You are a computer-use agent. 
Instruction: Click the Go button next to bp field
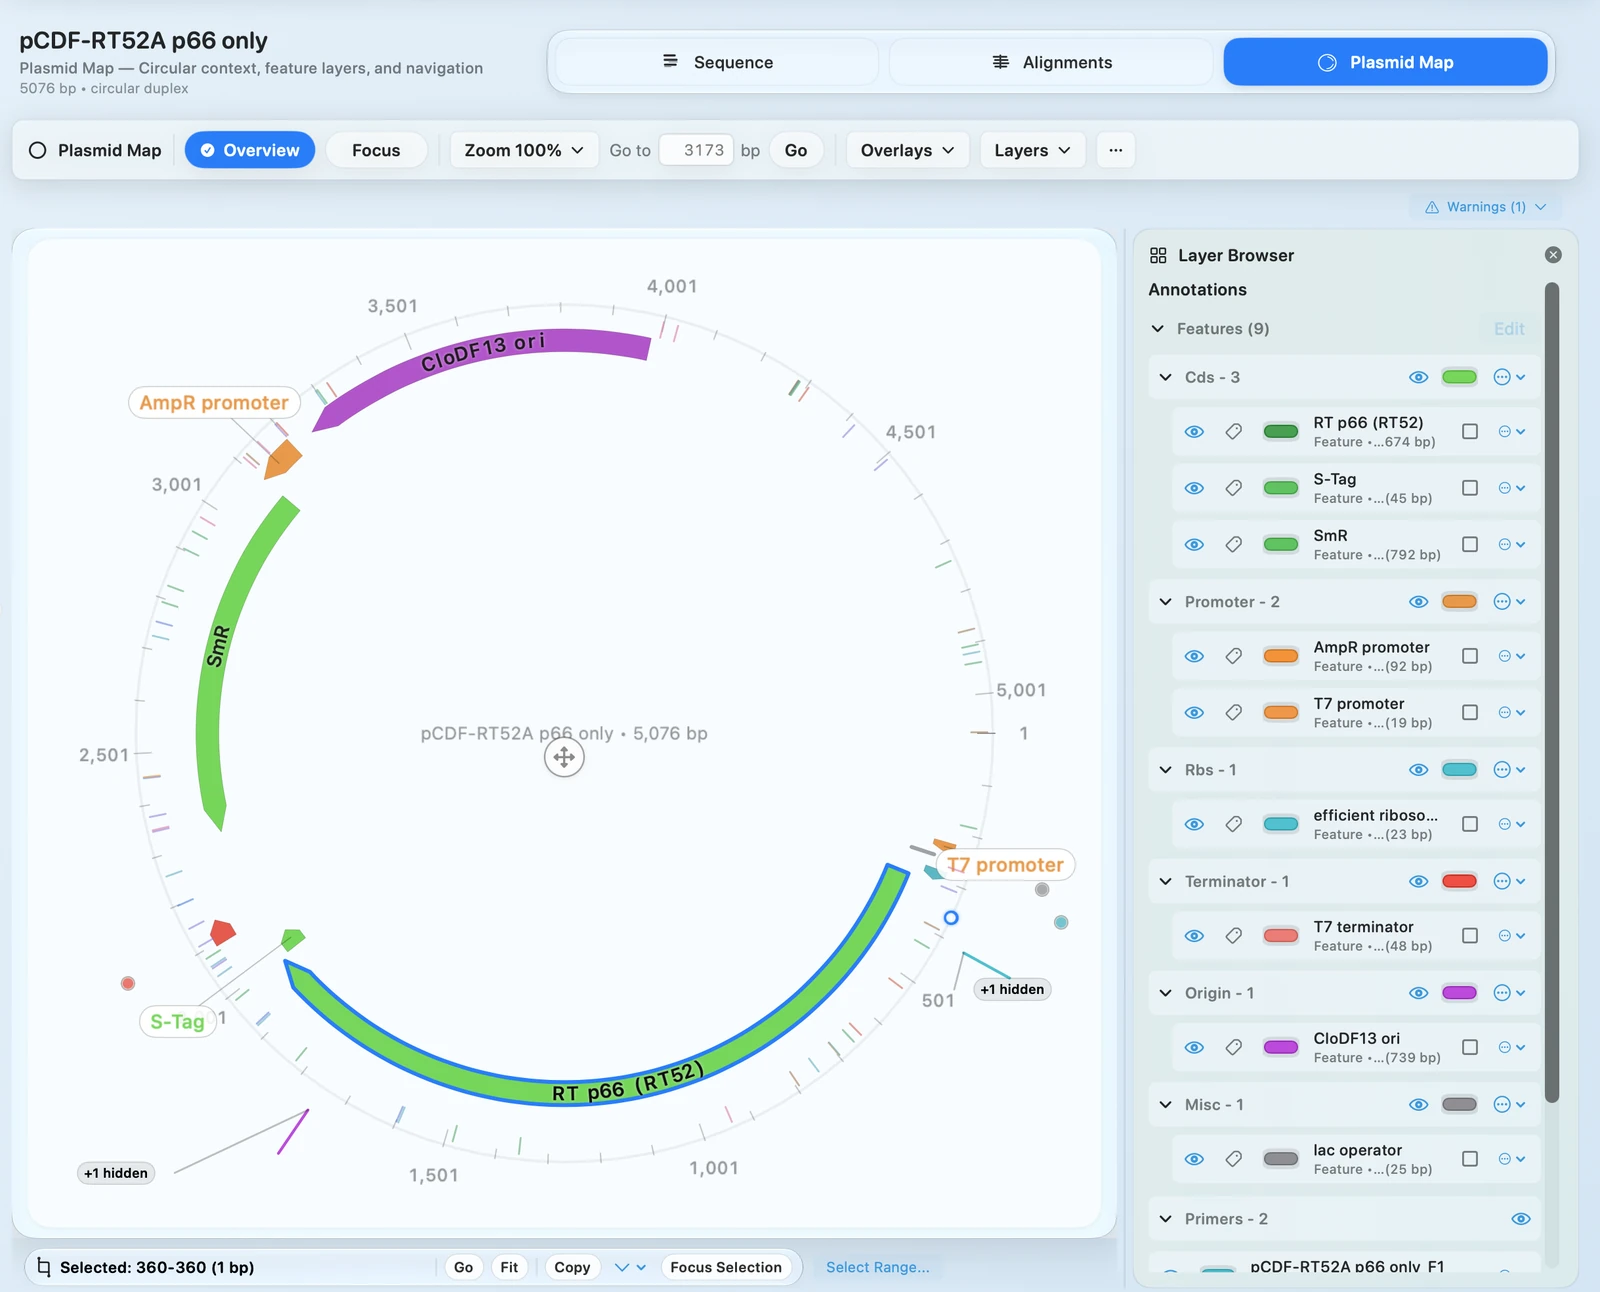click(x=796, y=150)
